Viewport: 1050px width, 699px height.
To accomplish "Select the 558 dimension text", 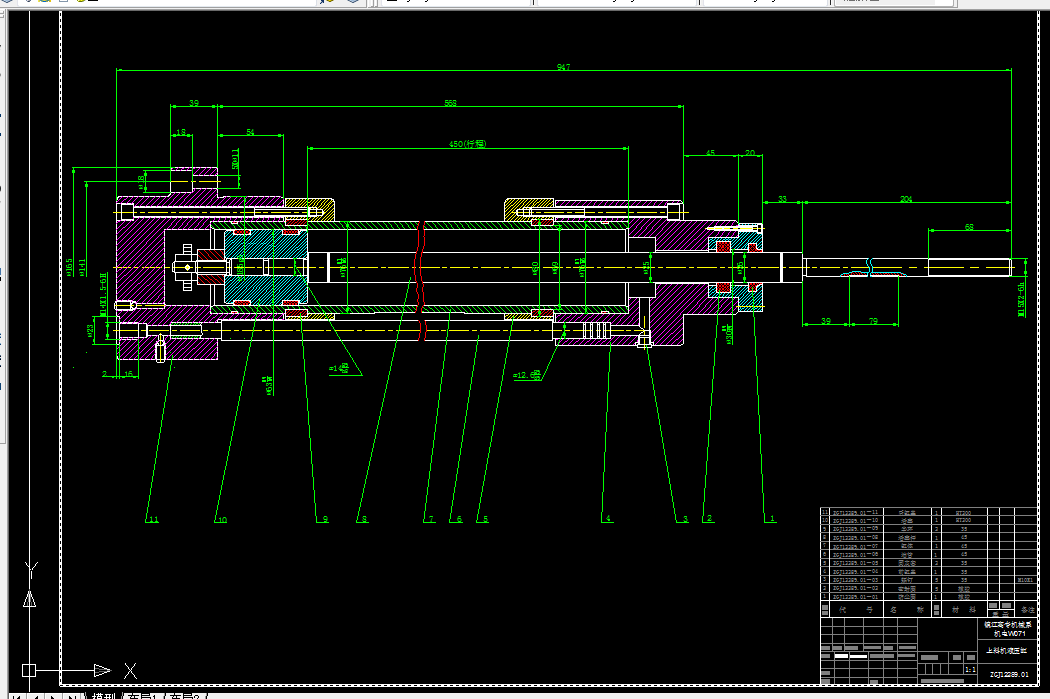I will pos(450,103).
